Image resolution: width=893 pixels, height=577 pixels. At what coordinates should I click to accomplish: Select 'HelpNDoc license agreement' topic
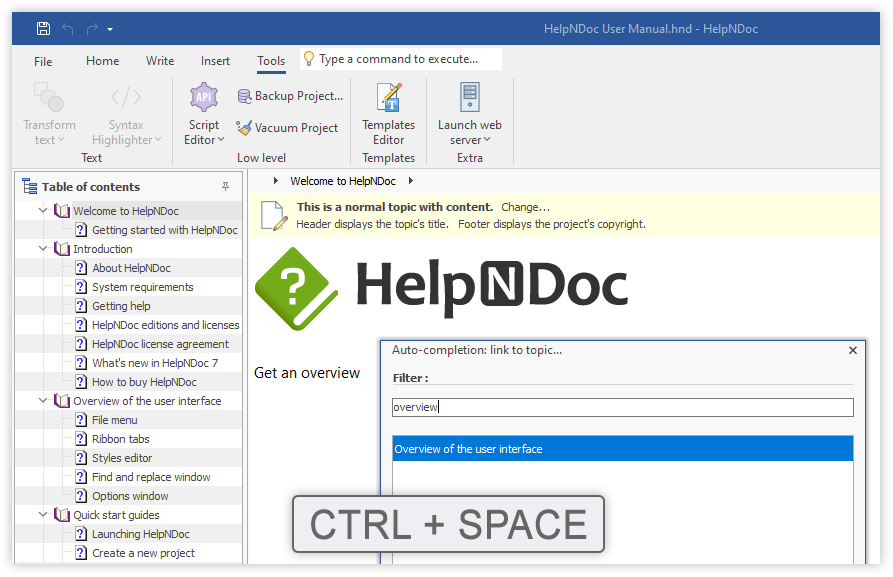point(160,344)
